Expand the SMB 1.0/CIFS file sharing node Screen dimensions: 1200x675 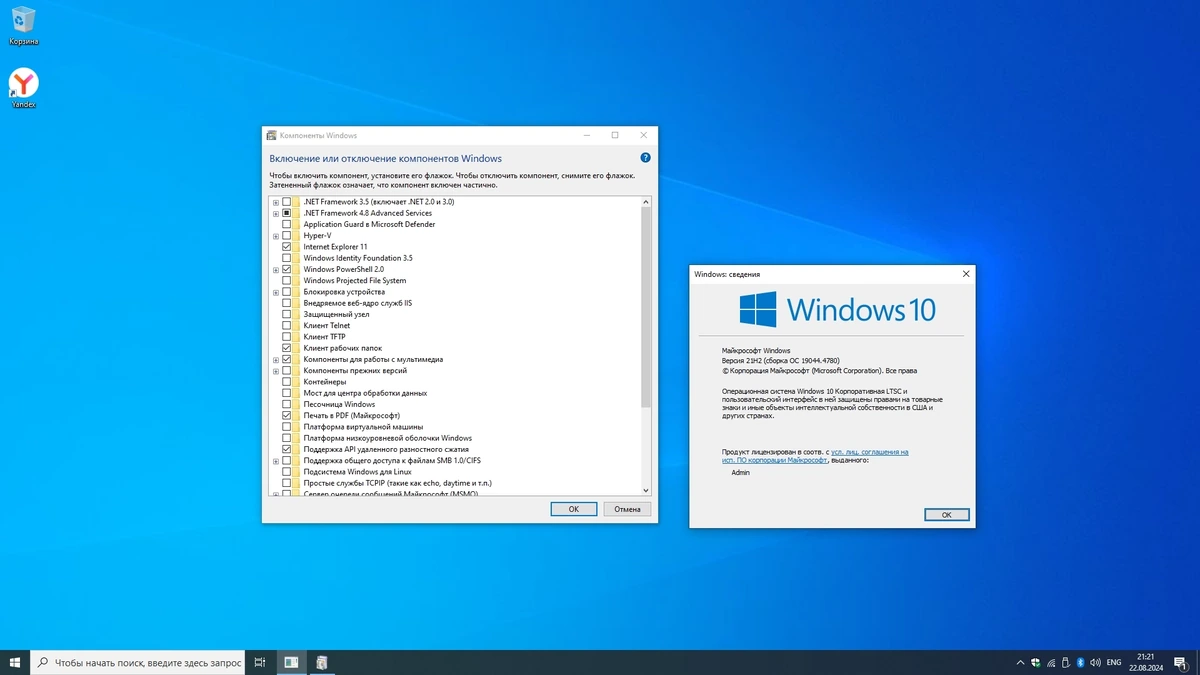pyautogui.click(x=276, y=460)
